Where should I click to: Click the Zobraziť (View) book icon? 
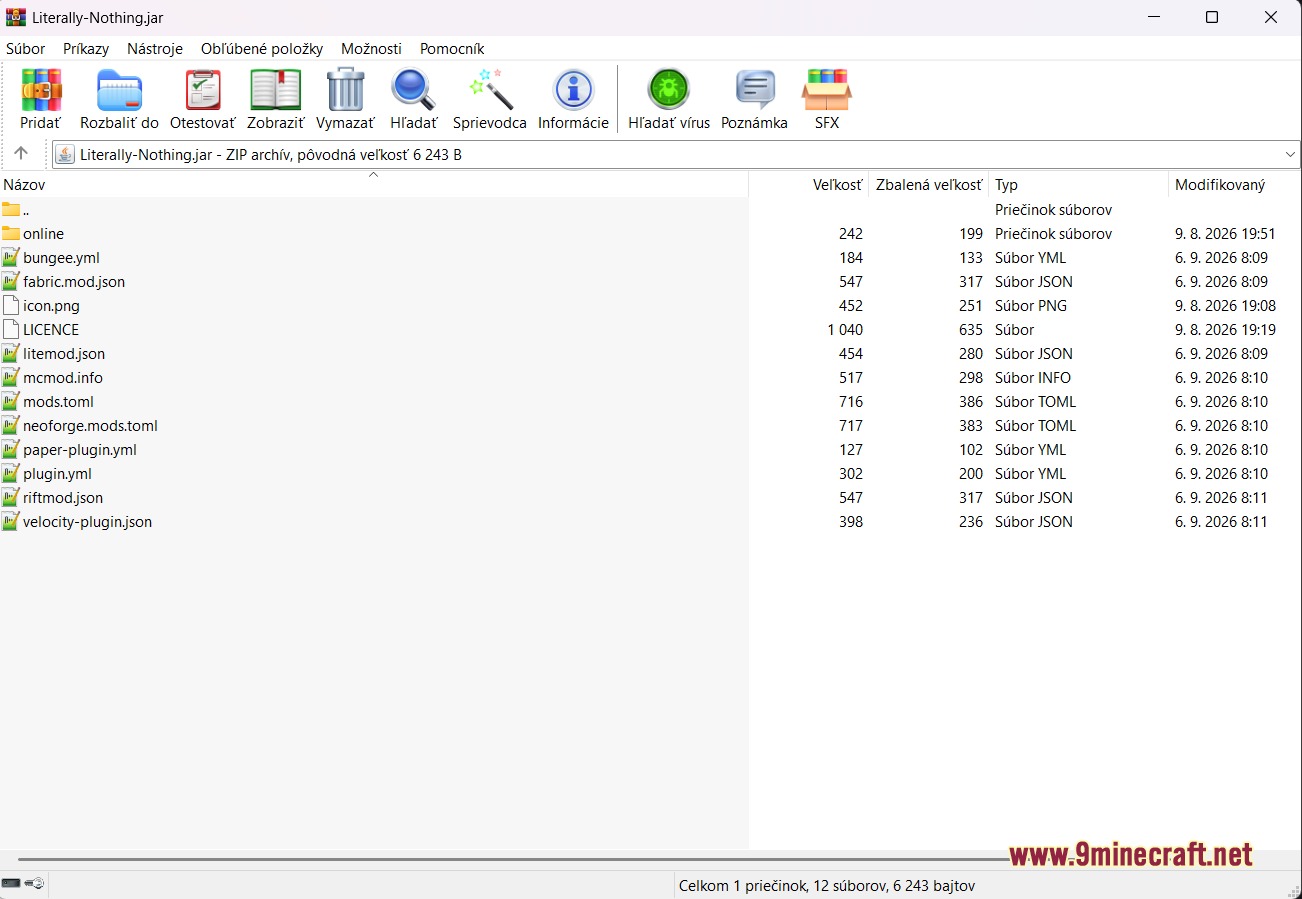275,90
